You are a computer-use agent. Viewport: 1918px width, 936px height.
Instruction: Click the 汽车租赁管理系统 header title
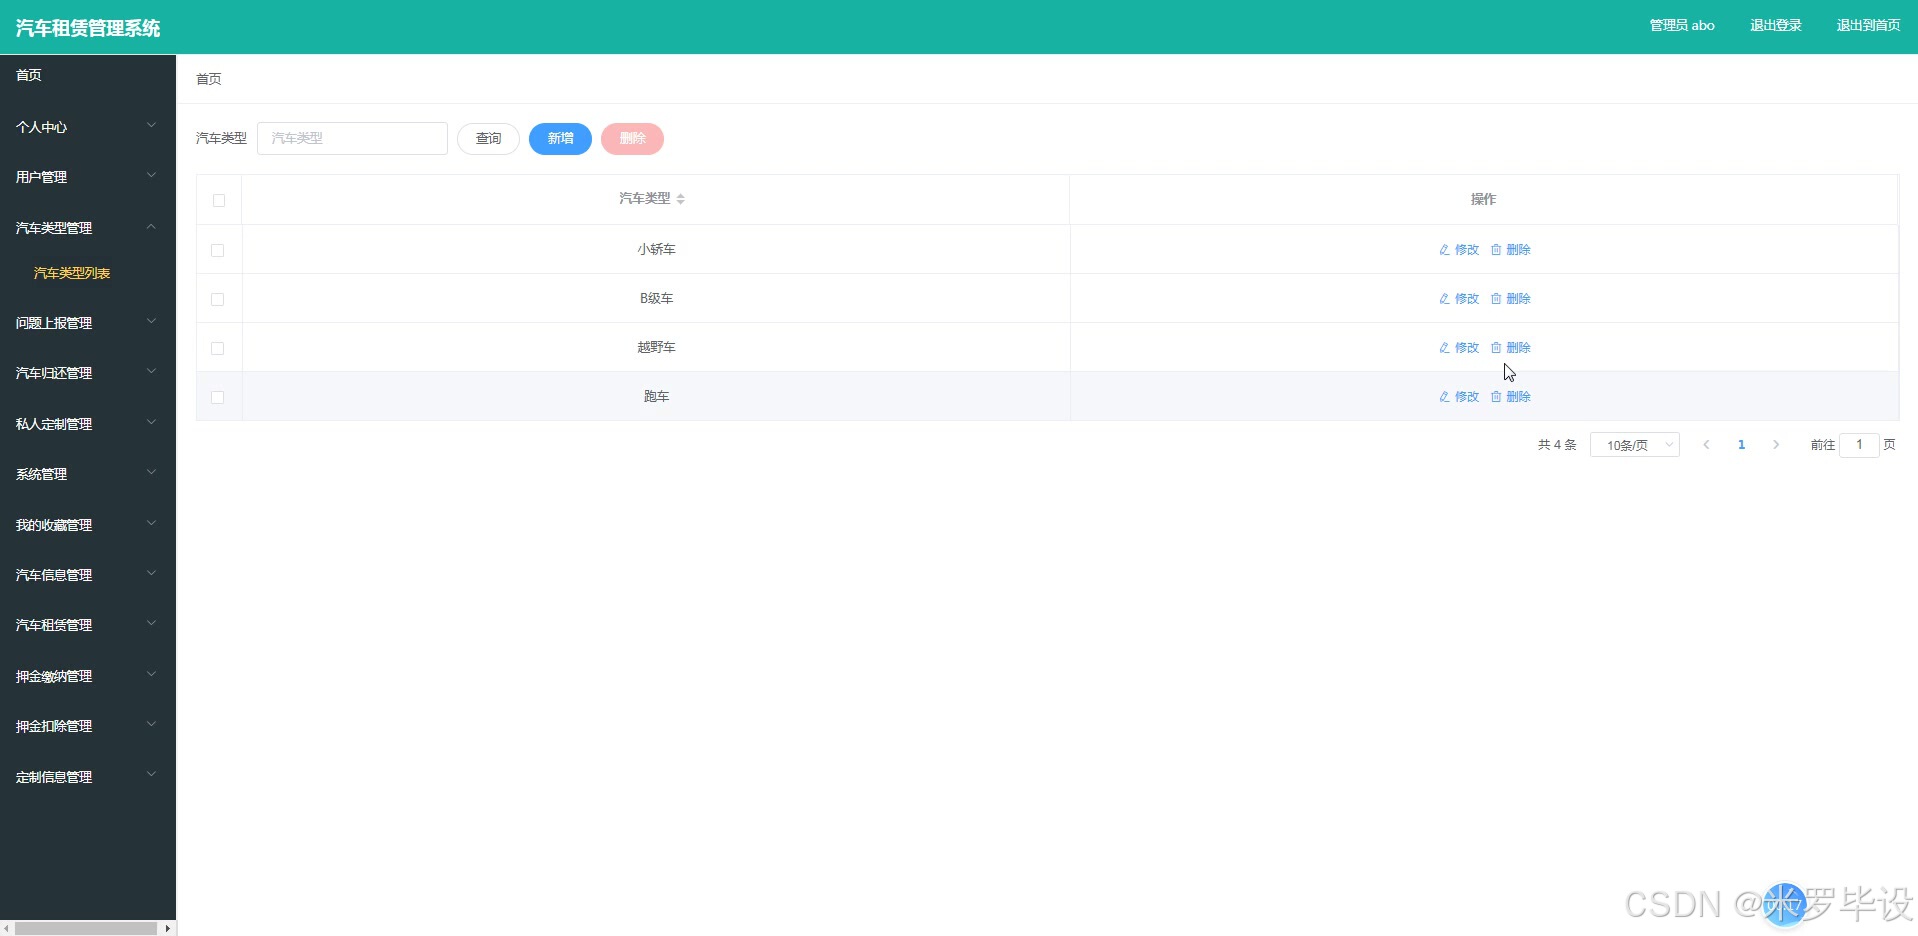(x=88, y=28)
